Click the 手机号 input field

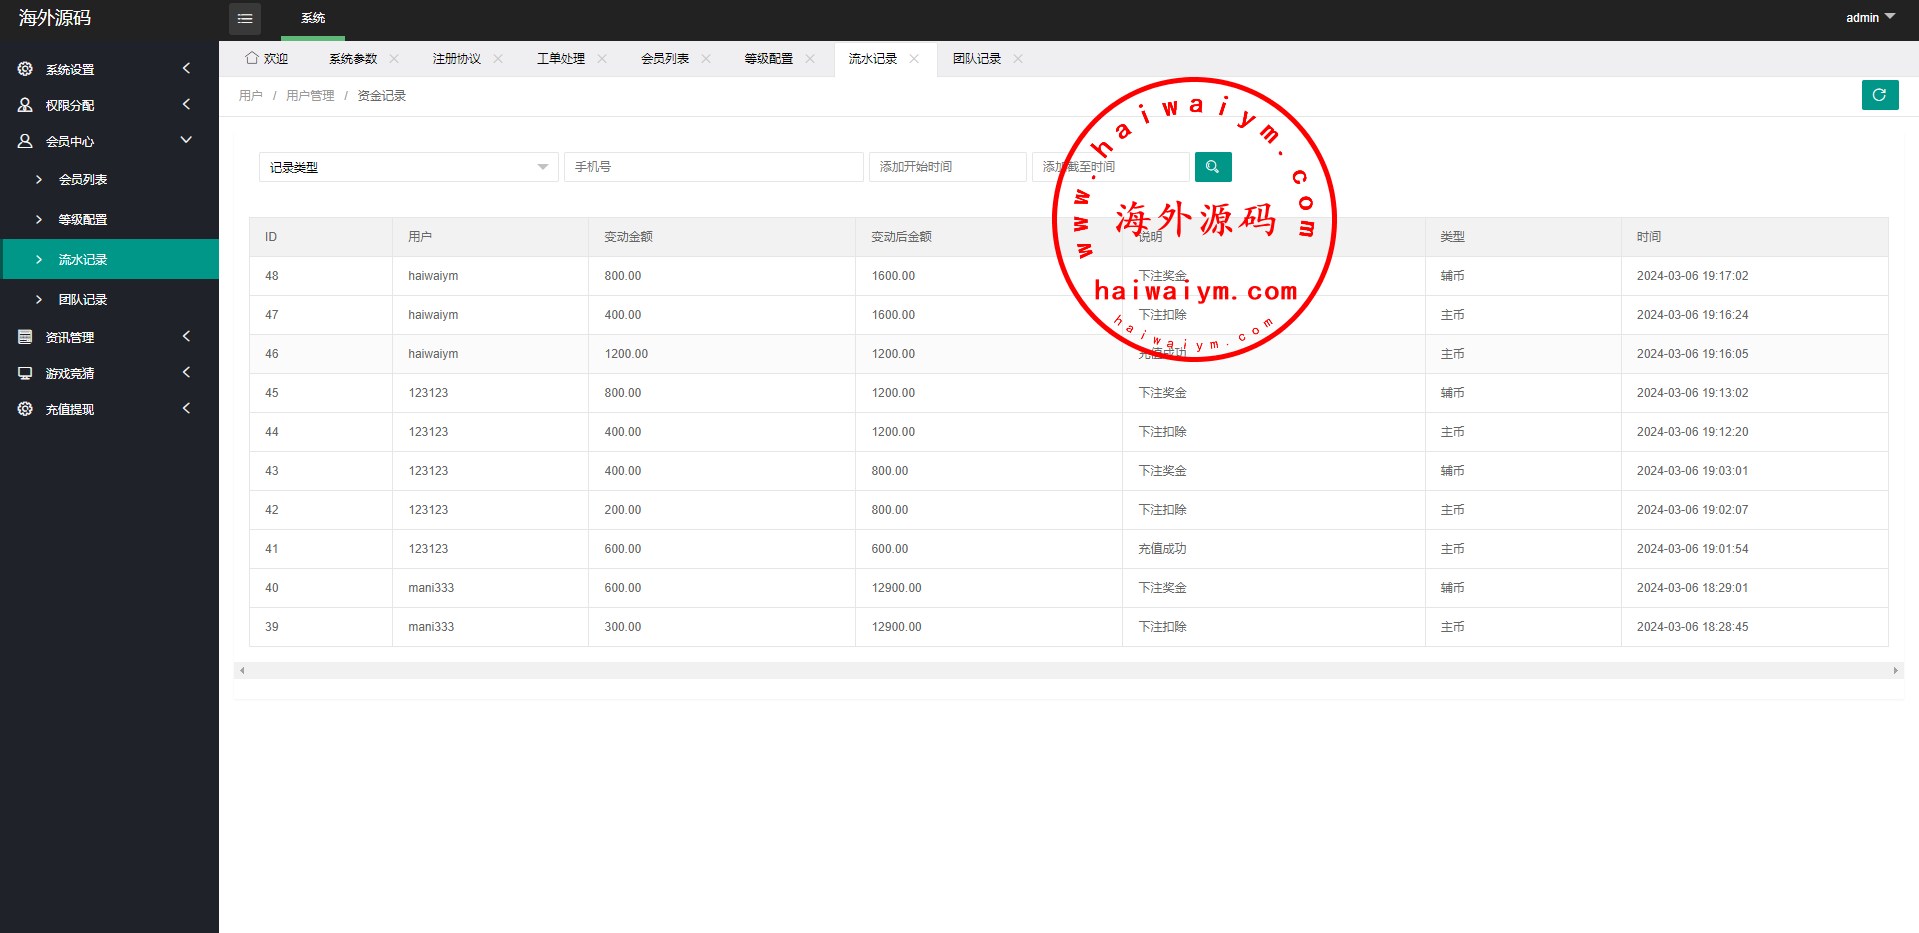[713, 167]
